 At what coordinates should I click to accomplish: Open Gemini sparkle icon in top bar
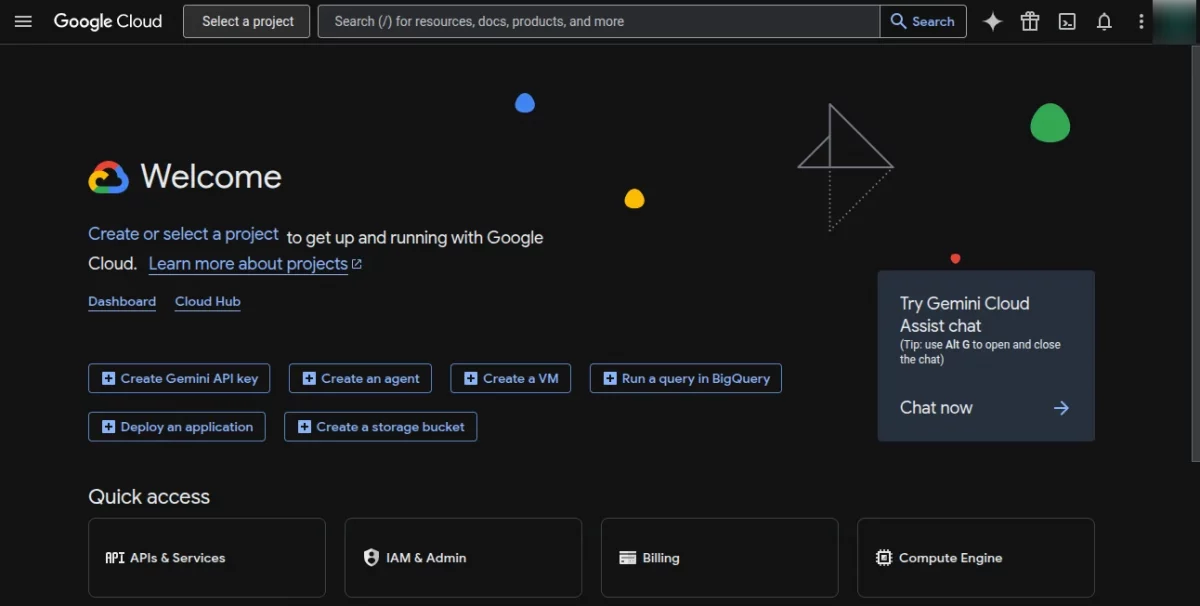[x=992, y=21]
